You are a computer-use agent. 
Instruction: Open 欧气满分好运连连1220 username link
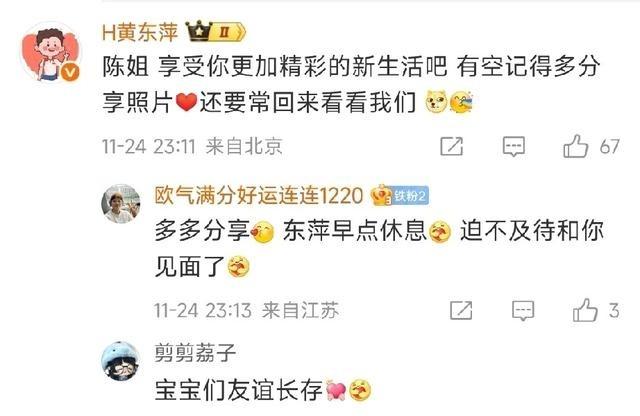click(259, 196)
